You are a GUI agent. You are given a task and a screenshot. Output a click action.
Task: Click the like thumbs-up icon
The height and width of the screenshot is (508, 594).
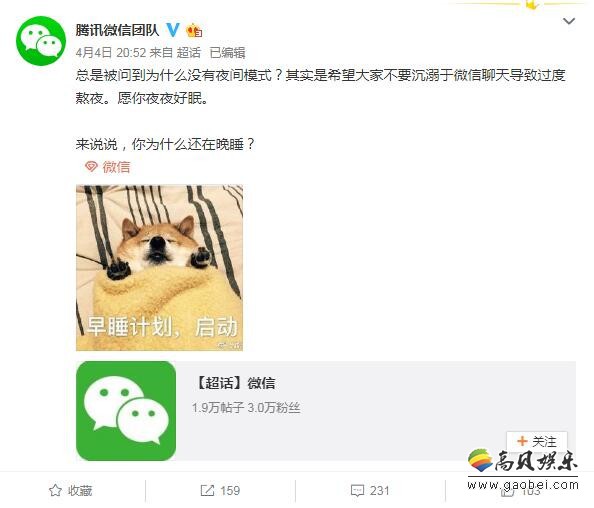coord(507,492)
